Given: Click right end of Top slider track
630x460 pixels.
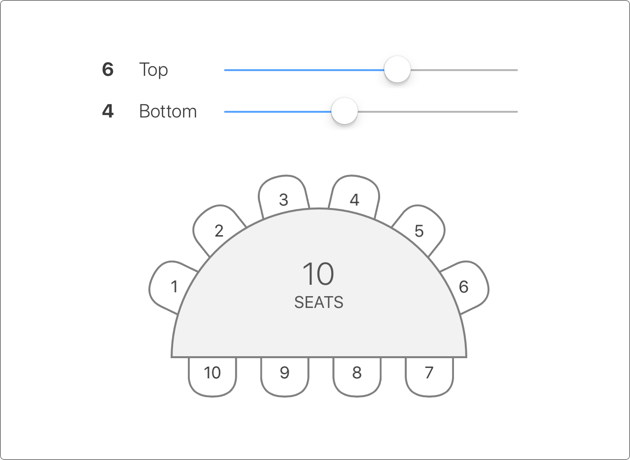Looking at the screenshot, I should (x=514, y=70).
